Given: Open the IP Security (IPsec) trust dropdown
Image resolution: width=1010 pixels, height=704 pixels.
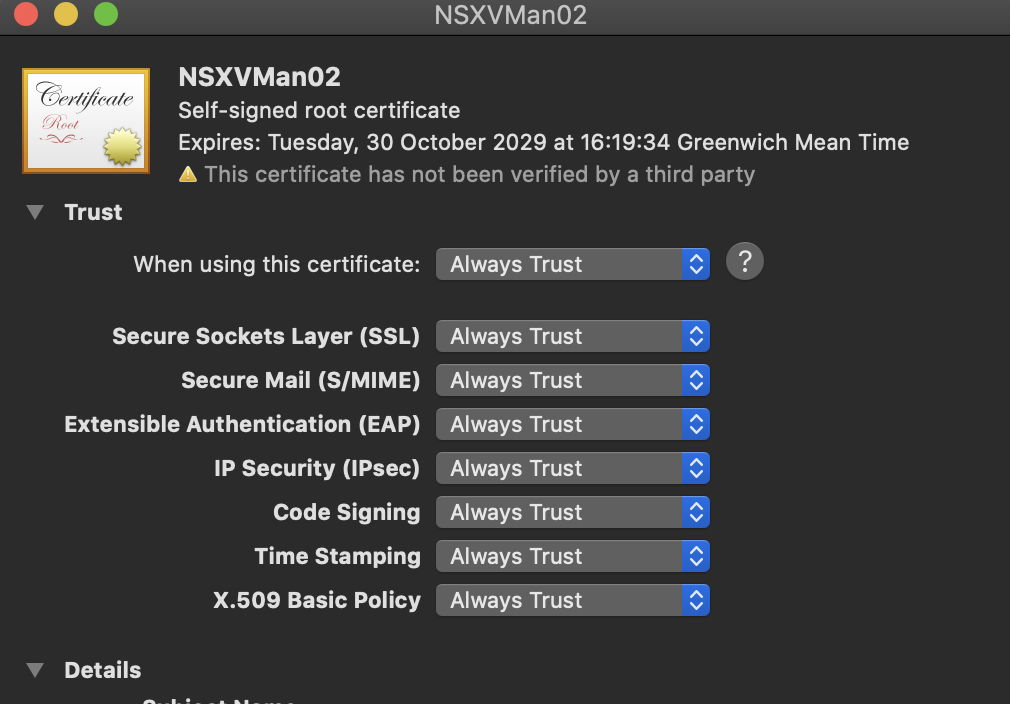Looking at the screenshot, I should (573, 468).
